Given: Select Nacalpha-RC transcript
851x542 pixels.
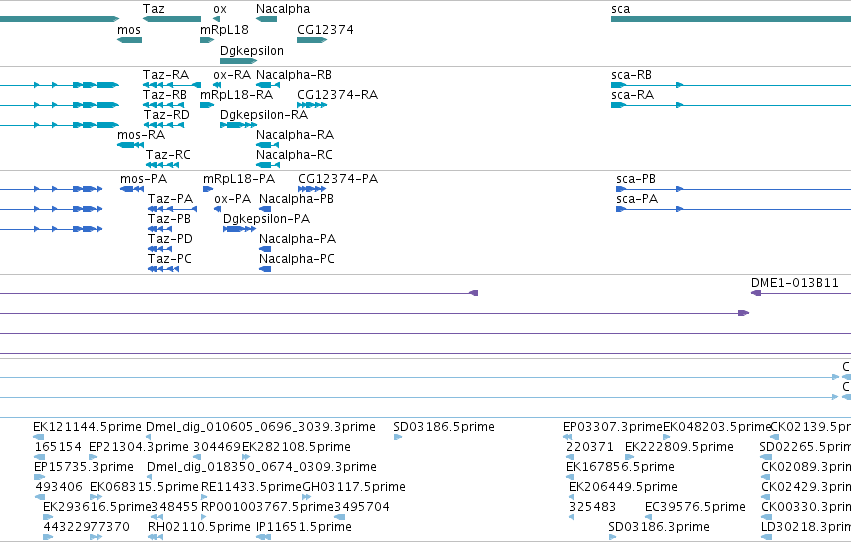Looking at the screenshot, I should coord(268,165).
